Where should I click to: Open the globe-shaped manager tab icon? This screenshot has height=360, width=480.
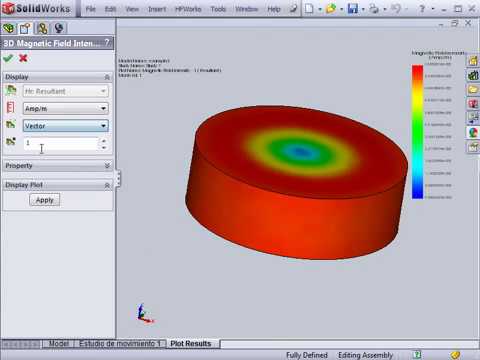click(x=59, y=28)
